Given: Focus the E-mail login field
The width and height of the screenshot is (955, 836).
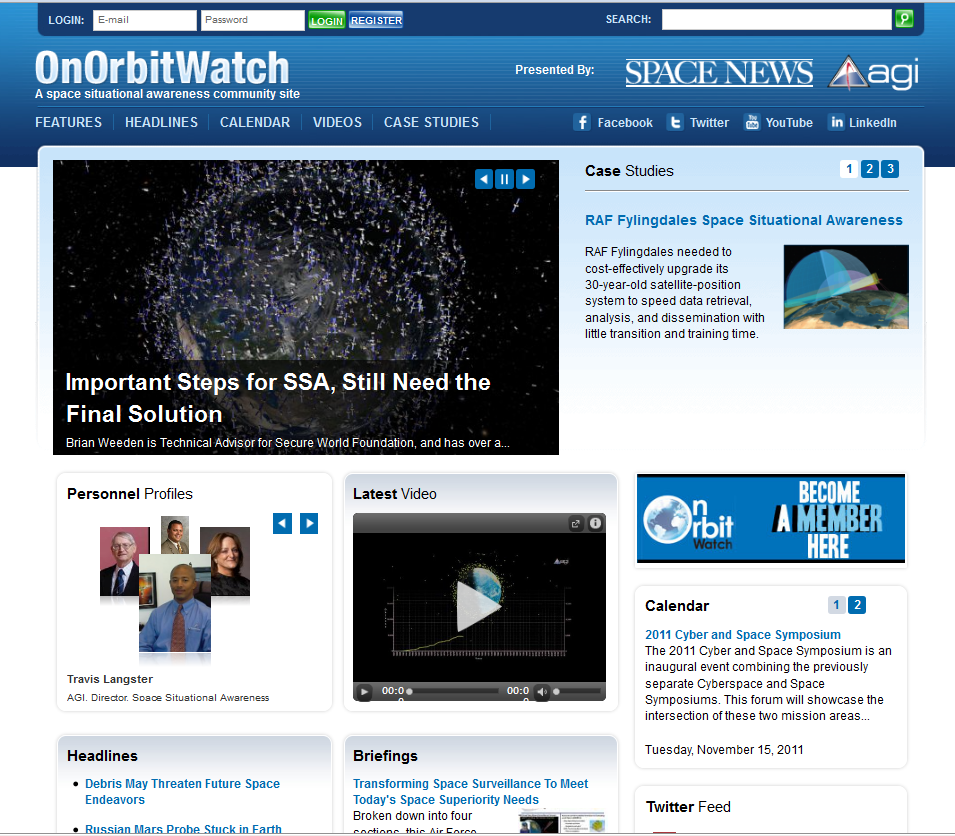Looking at the screenshot, I should [145, 20].
